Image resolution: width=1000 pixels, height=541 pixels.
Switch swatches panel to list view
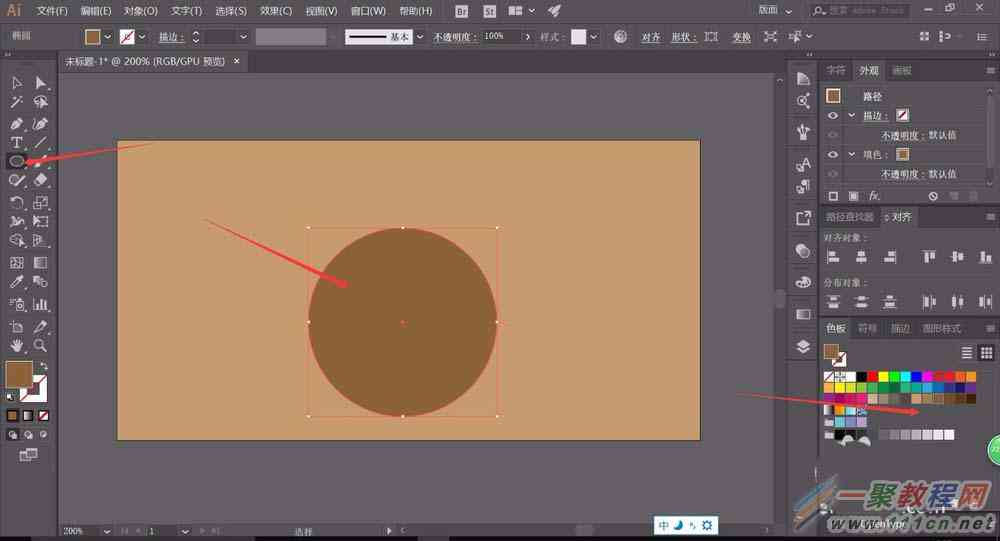pyautogui.click(x=967, y=353)
